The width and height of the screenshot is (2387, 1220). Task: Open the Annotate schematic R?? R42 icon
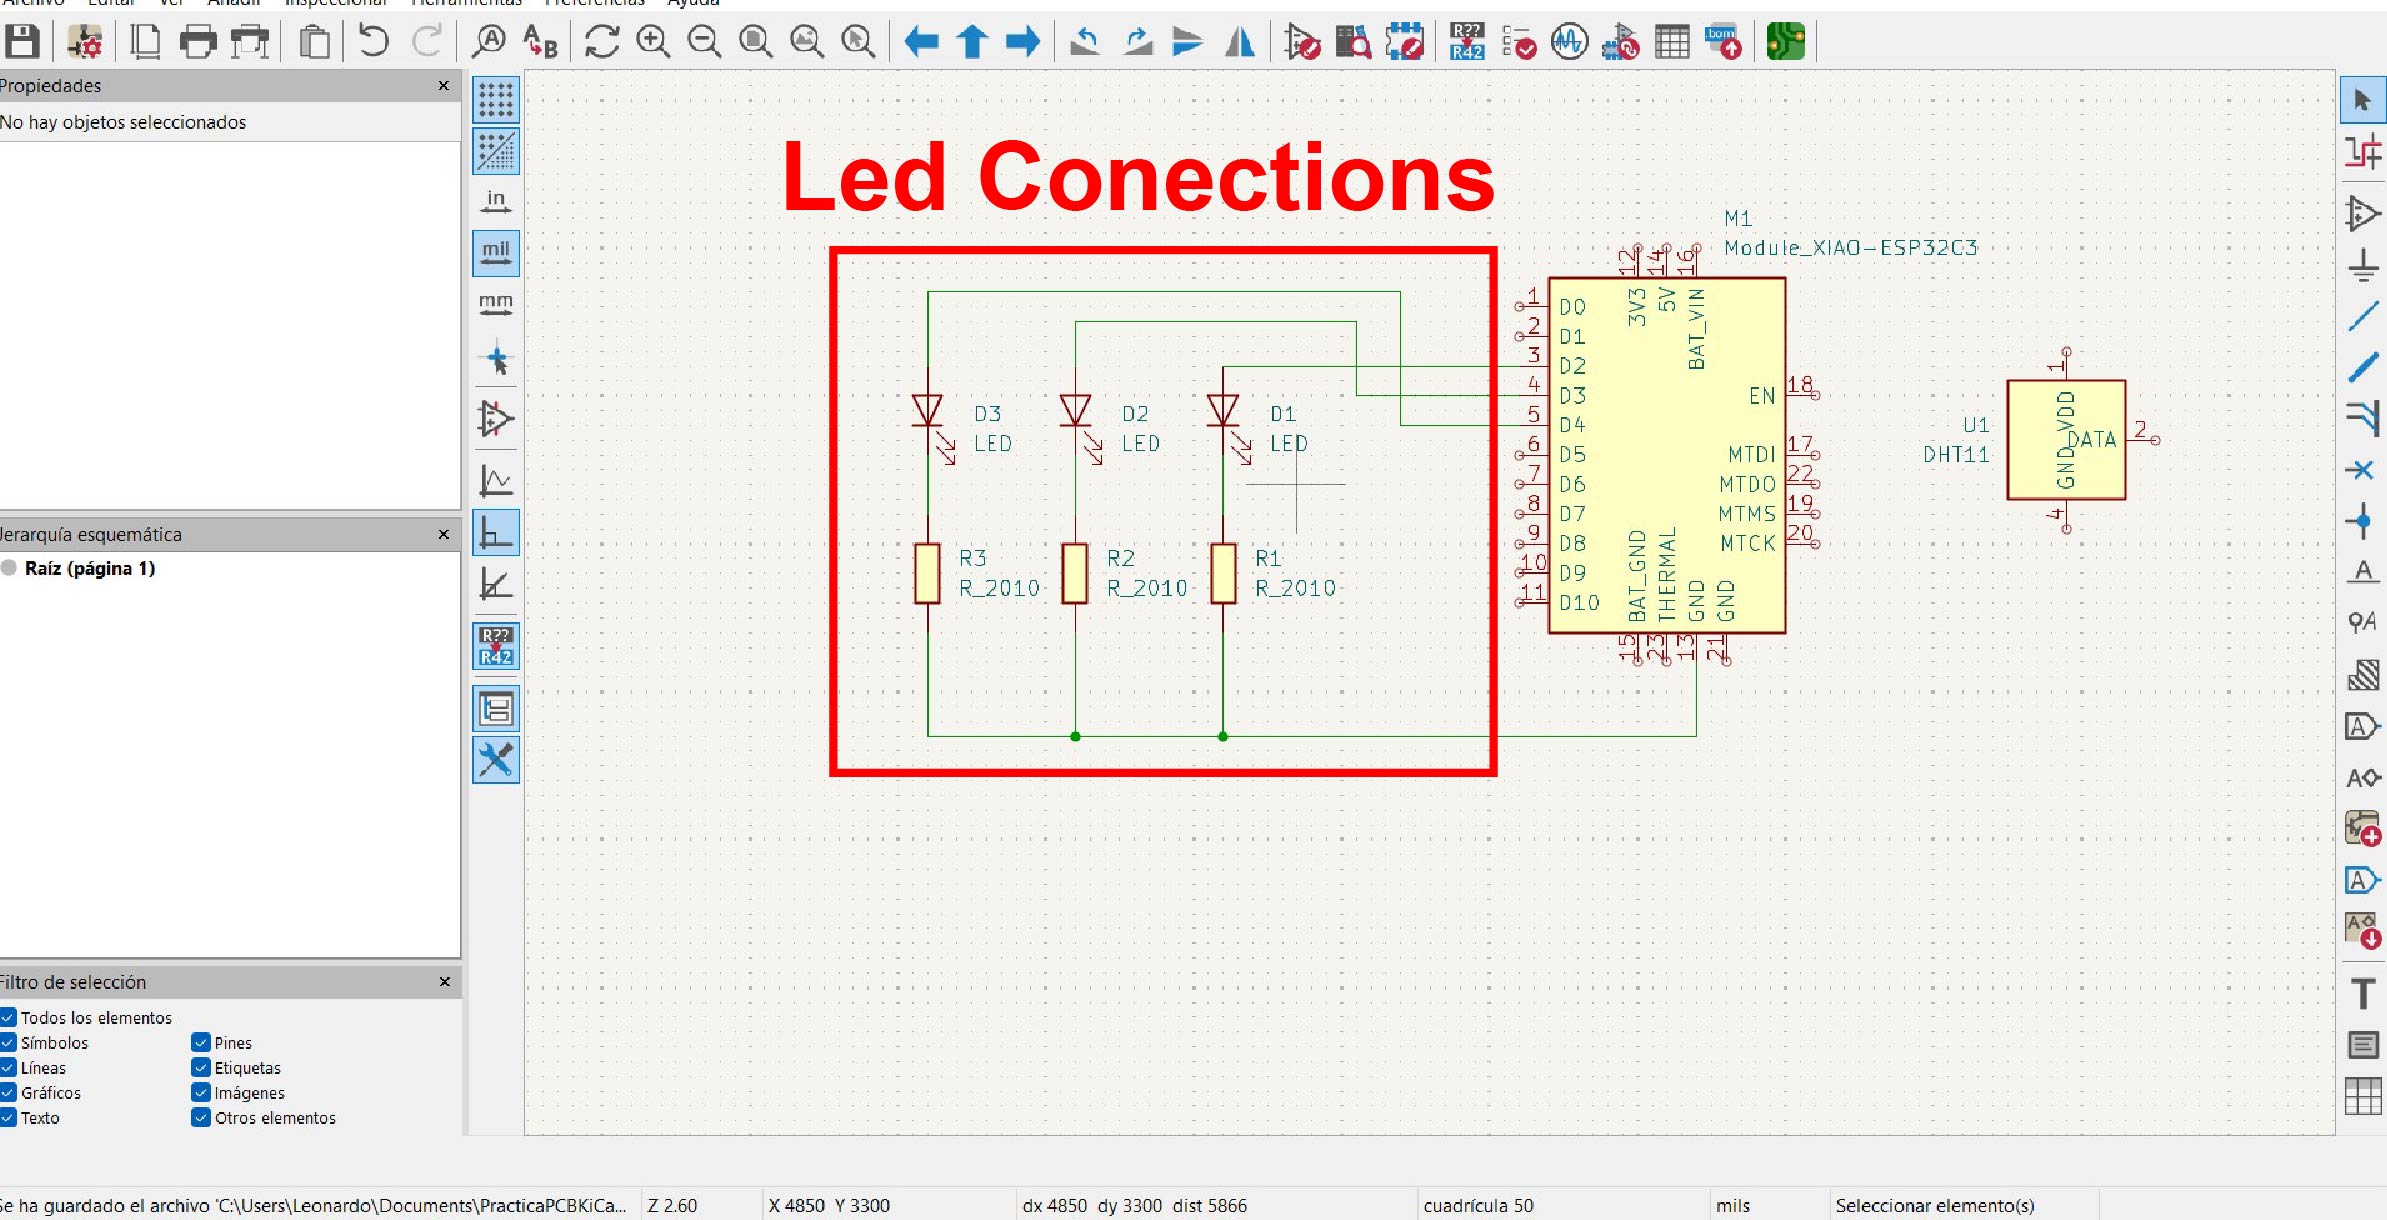pos(1467,42)
